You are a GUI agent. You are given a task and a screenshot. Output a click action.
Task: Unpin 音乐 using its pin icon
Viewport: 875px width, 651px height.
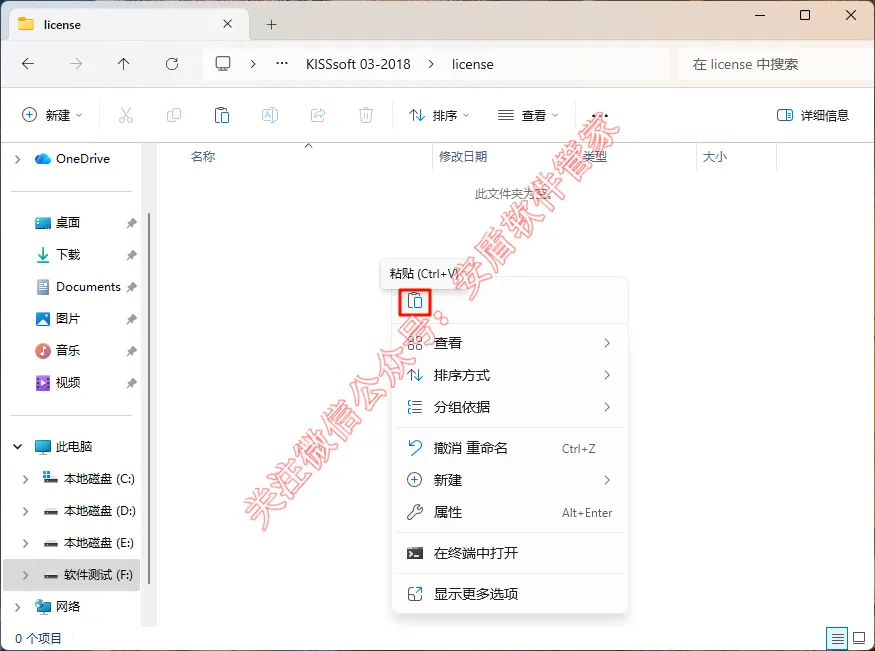pos(131,351)
